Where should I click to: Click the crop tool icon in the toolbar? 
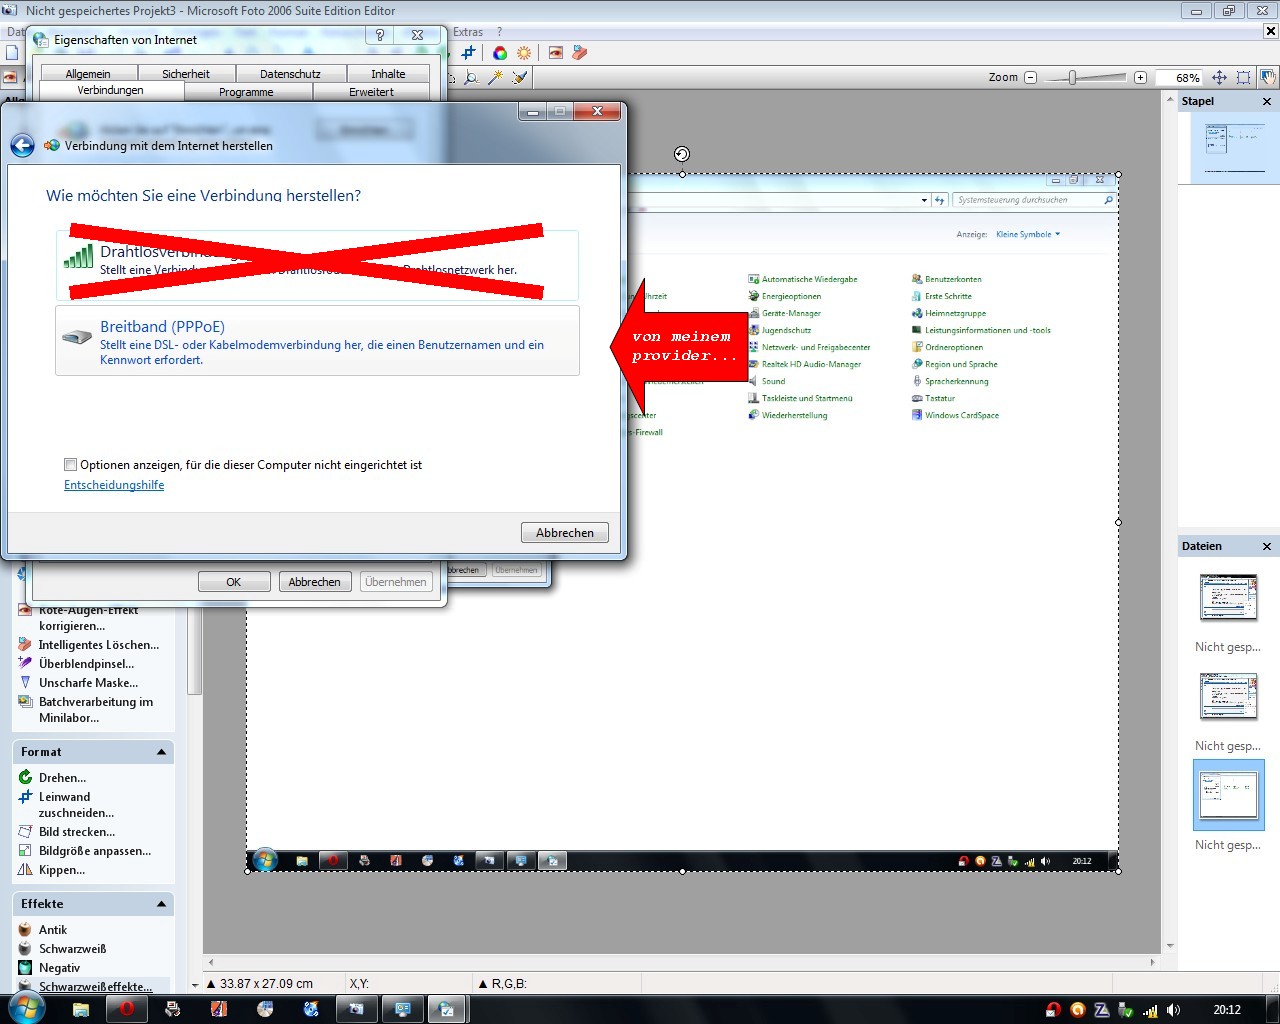468,53
